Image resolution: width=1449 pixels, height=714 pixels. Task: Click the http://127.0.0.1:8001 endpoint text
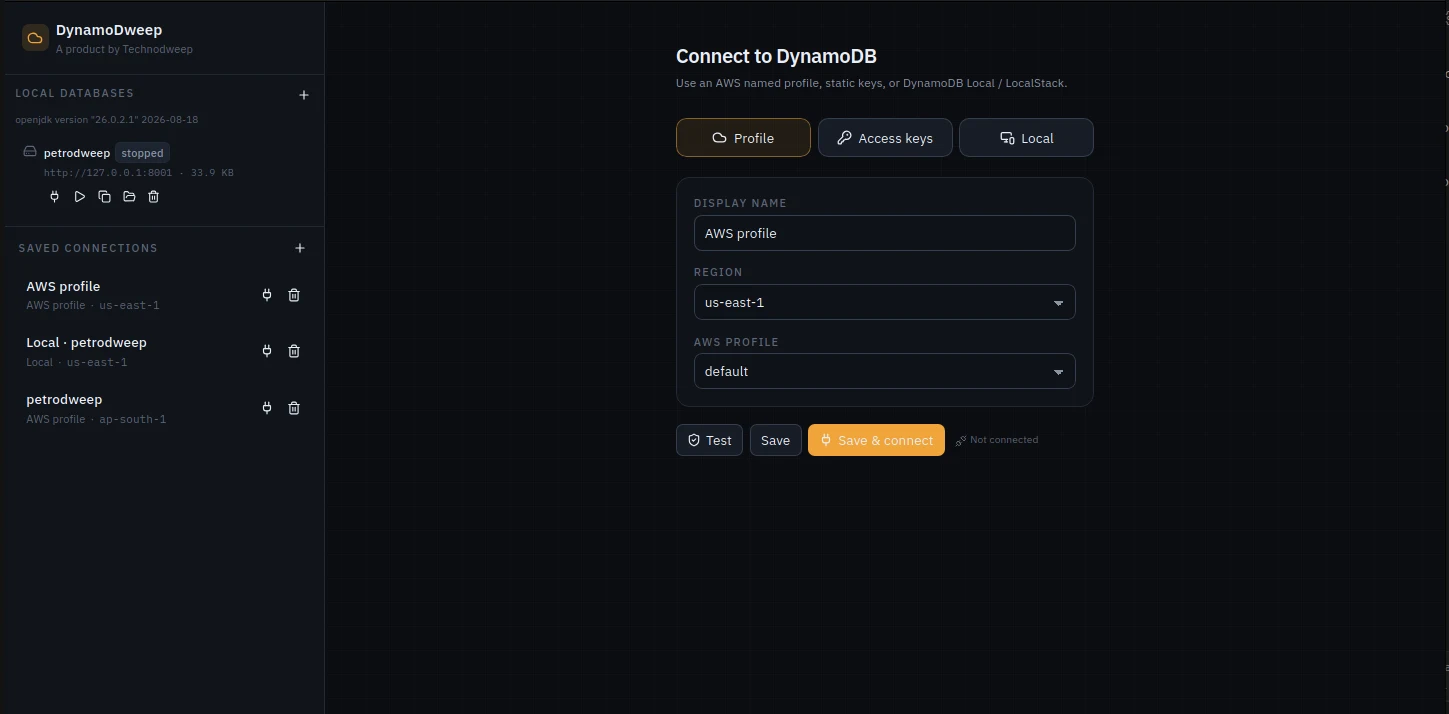click(x=108, y=173)
